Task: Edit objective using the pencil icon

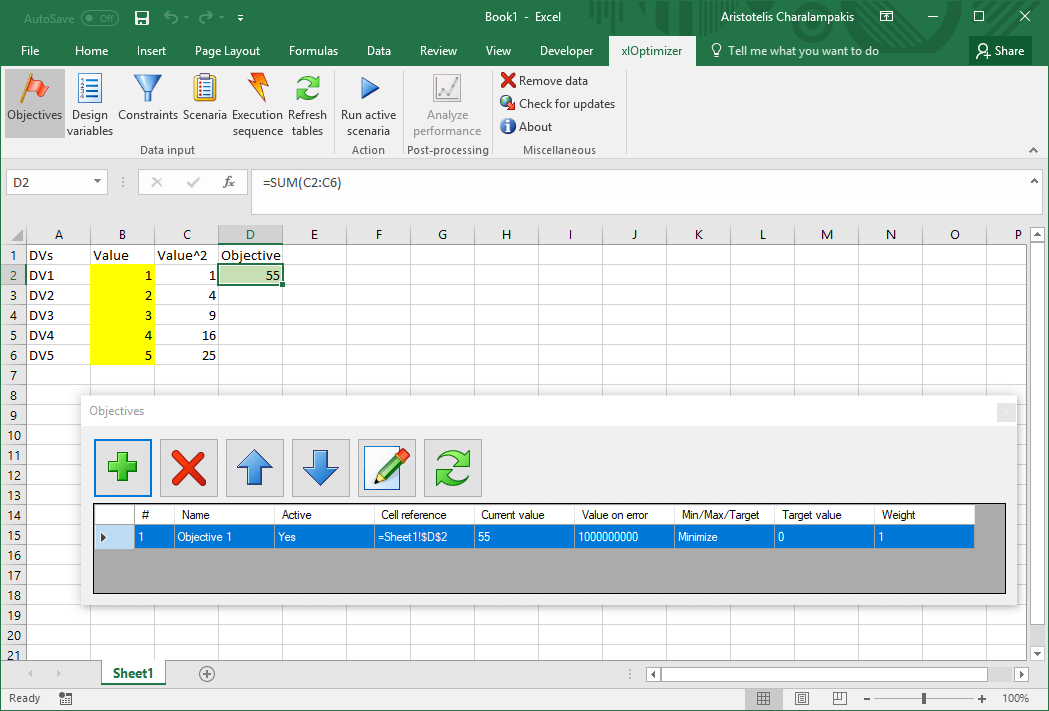Action: tap(387, 468)
